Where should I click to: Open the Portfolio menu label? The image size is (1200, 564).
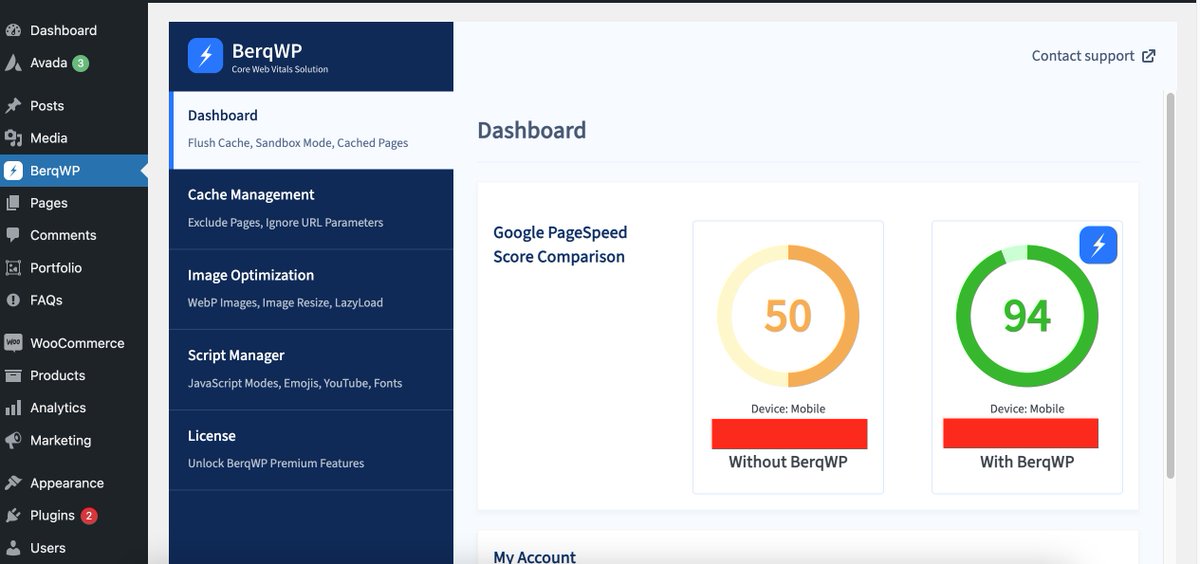click(x=56, y=268)
